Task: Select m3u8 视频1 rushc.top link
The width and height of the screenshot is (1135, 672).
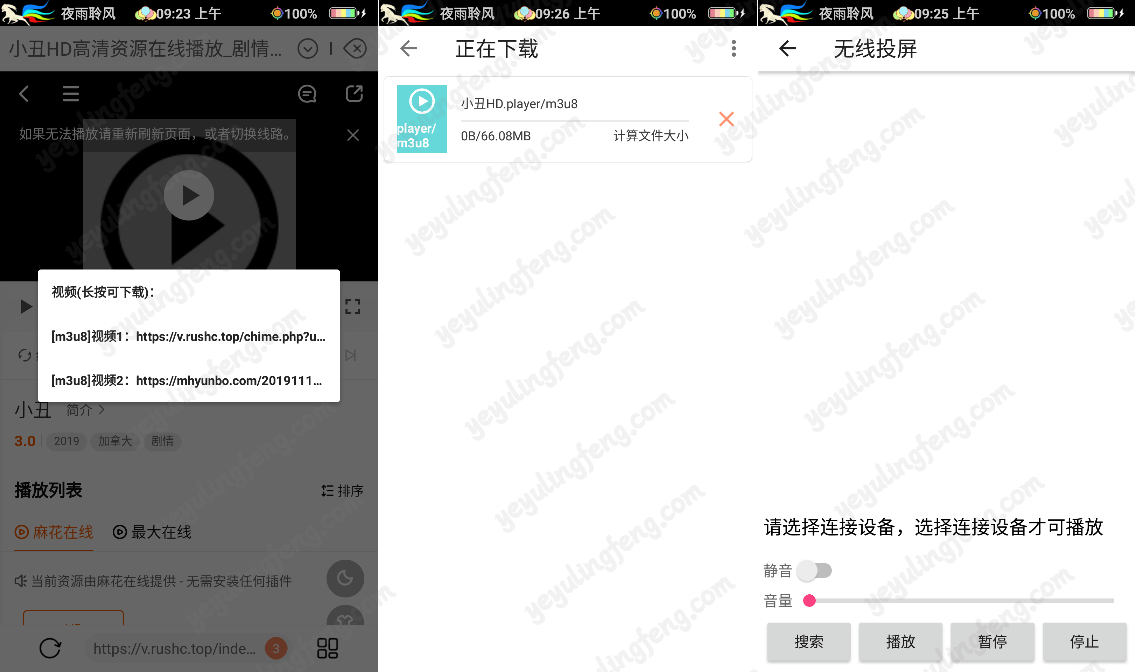Action: pos(188,337)
